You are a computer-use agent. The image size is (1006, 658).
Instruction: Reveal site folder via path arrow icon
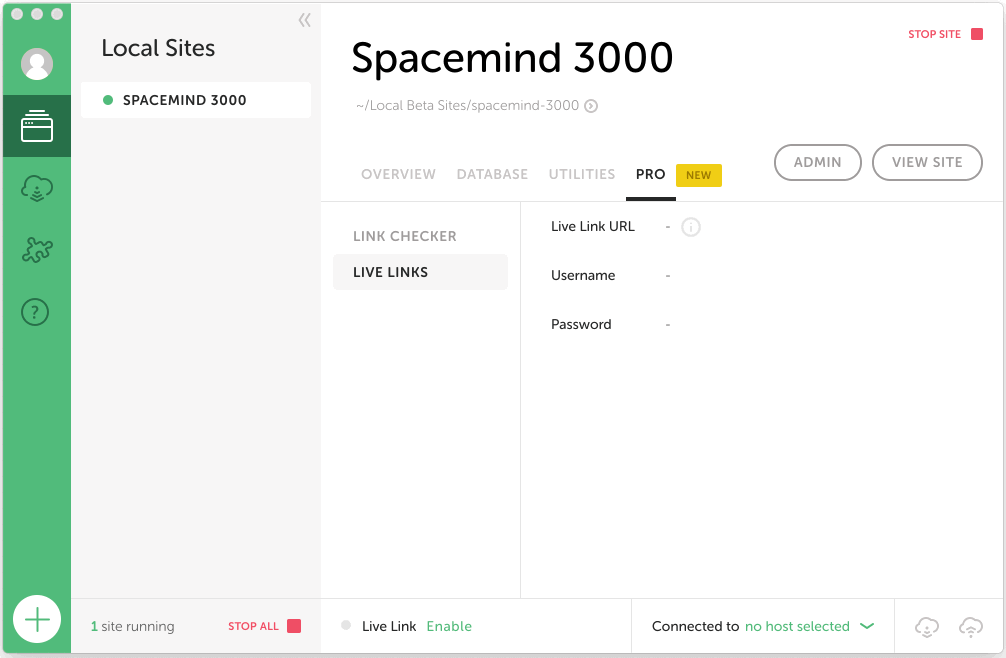coord(591,106)
